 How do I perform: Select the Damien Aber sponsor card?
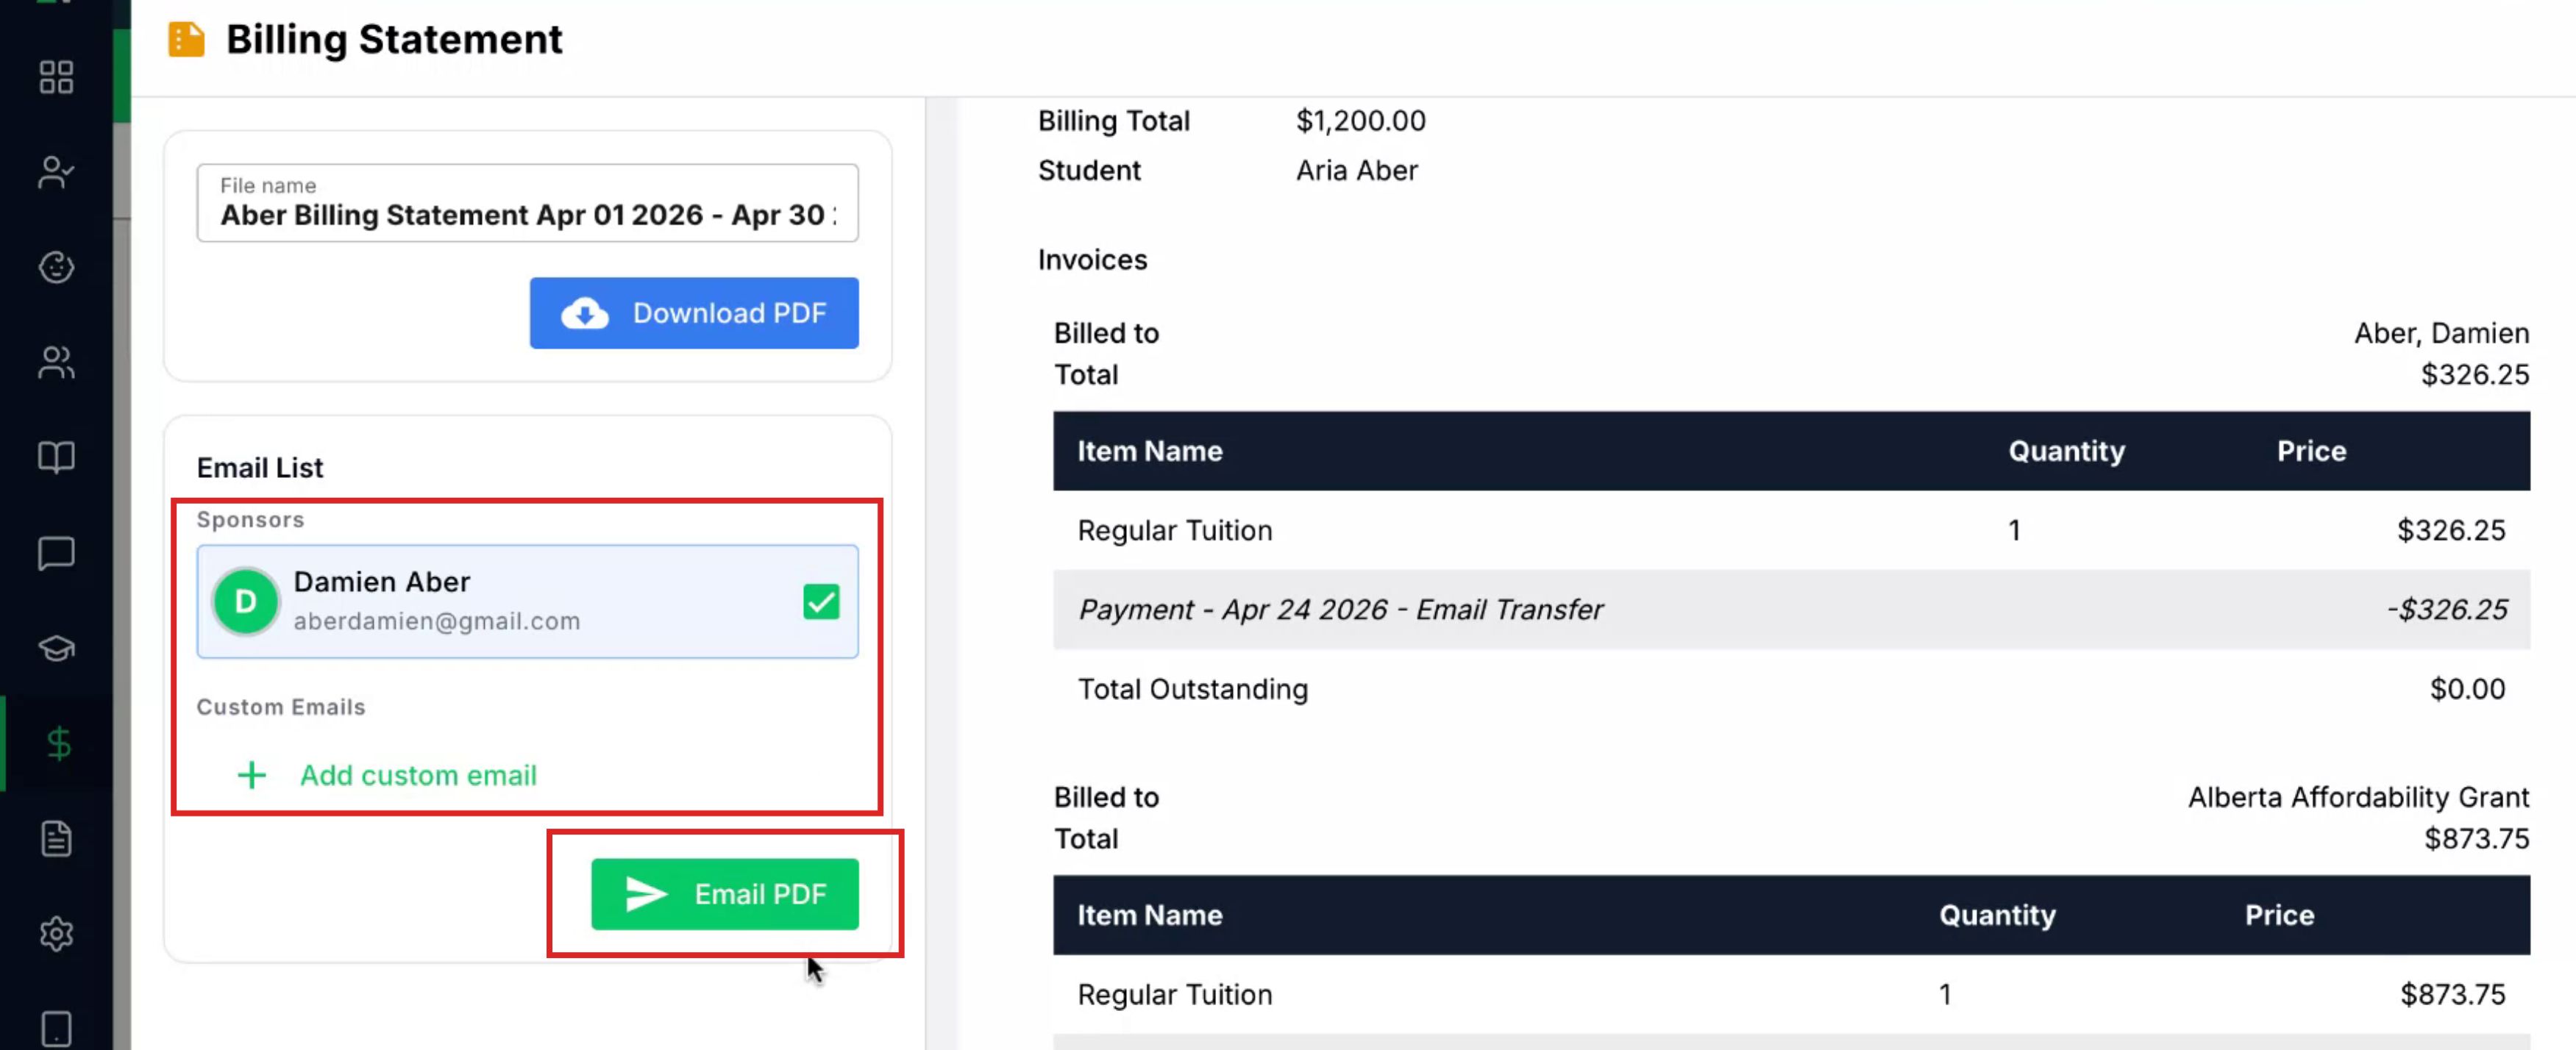coord(527,601)
